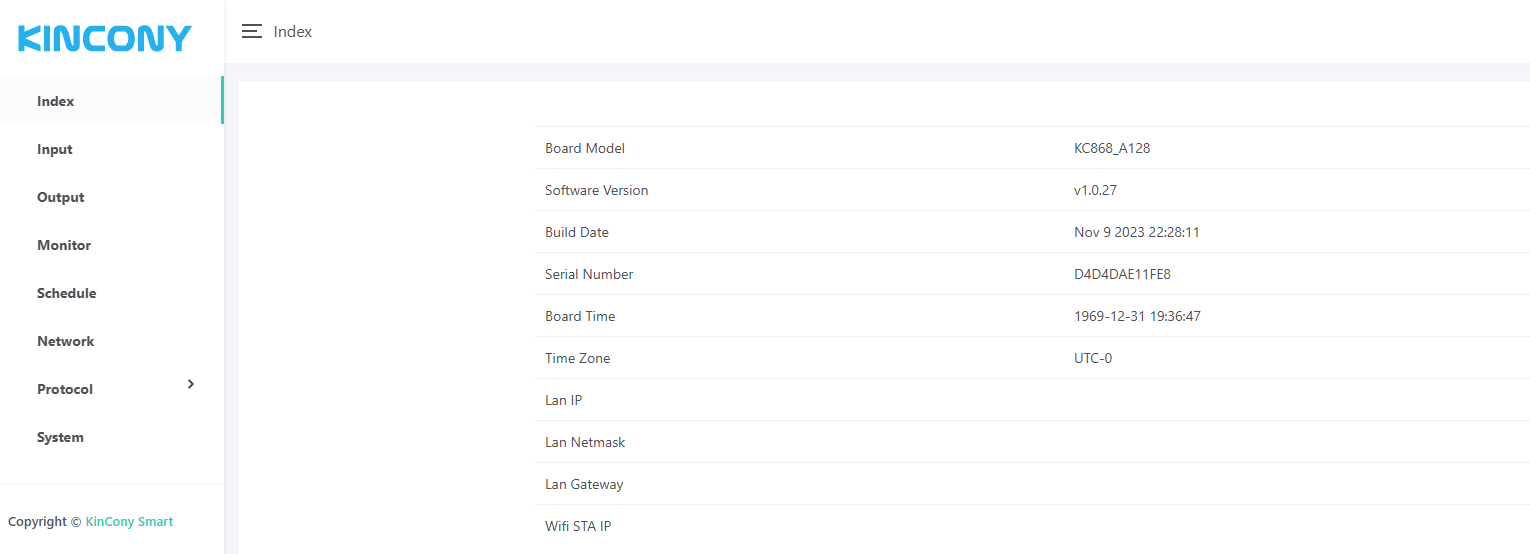Open the Index menu item
Viewport: 1530px width, 554px height.
point(56,101)
